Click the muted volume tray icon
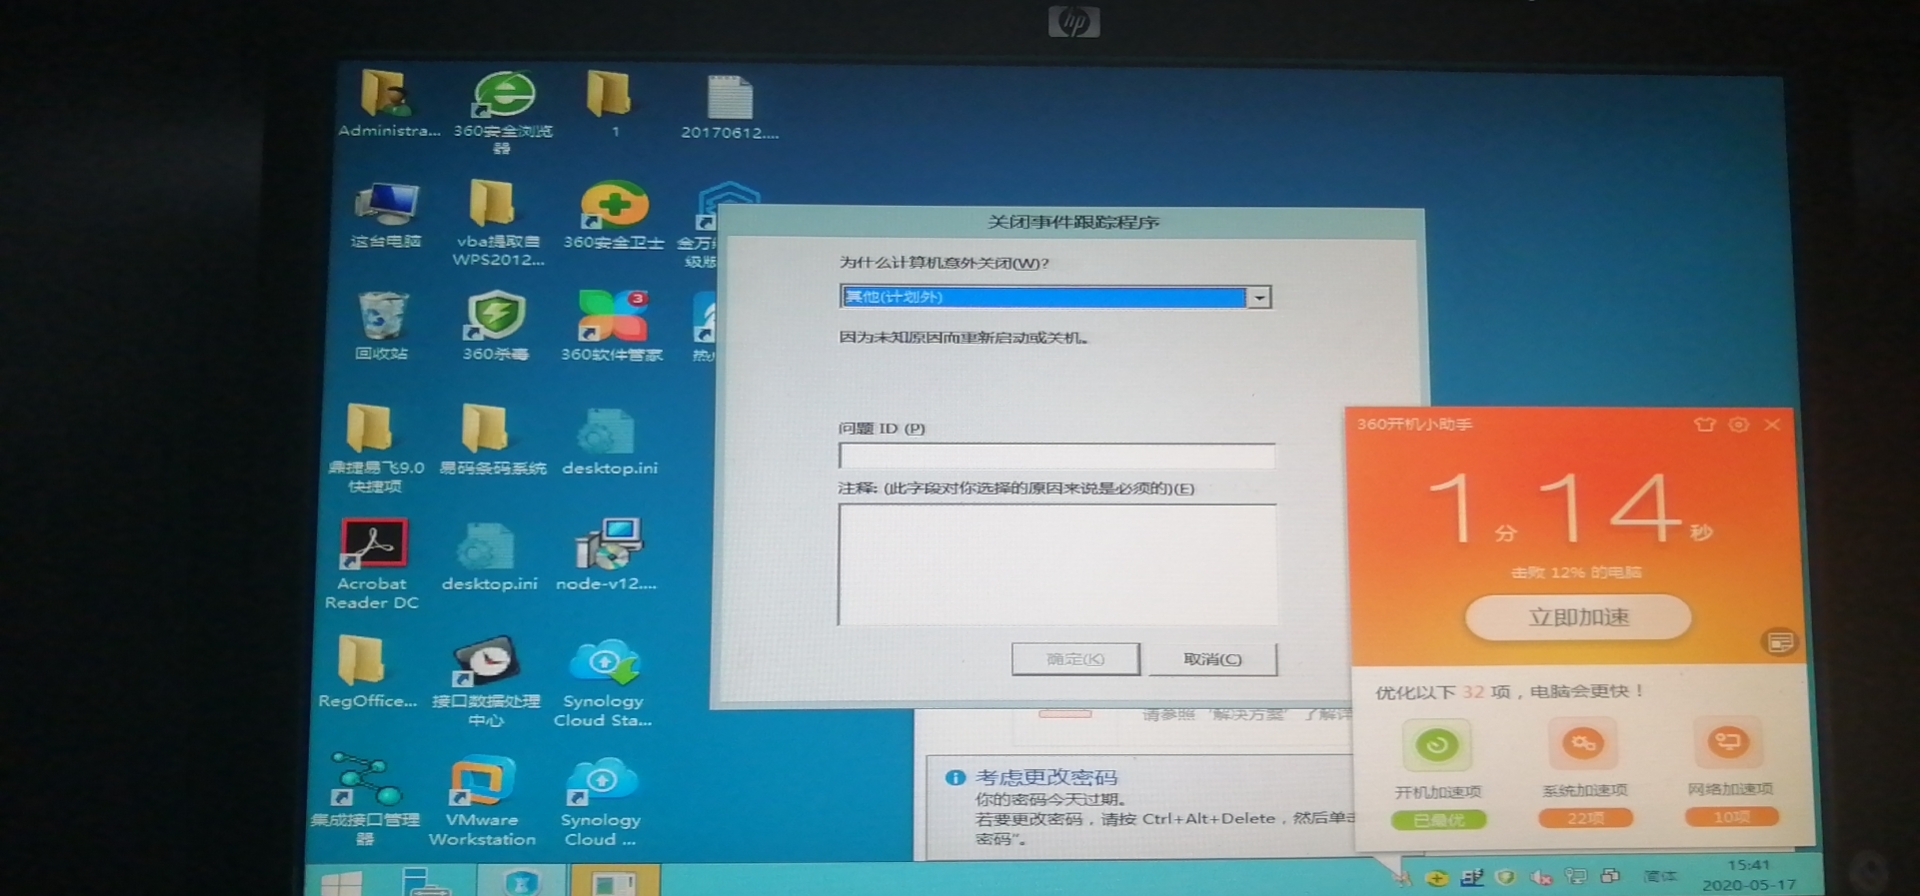1920x896 pixels. [x=1541, y=877]
